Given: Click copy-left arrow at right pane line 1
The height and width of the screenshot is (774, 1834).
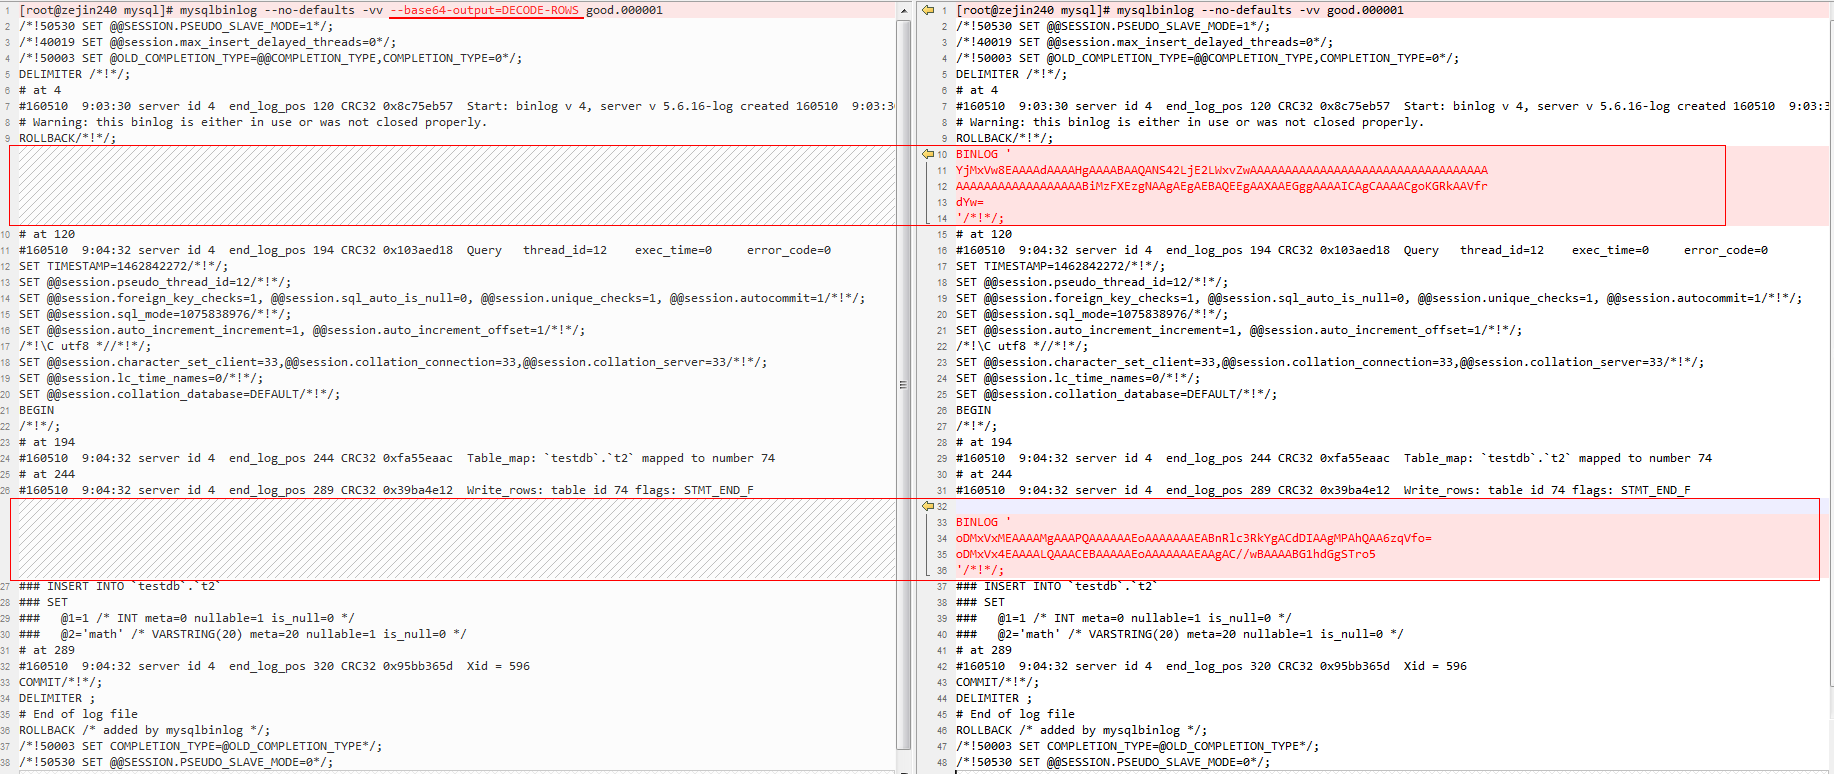Looking at the screenshot, I should (927, 10).
